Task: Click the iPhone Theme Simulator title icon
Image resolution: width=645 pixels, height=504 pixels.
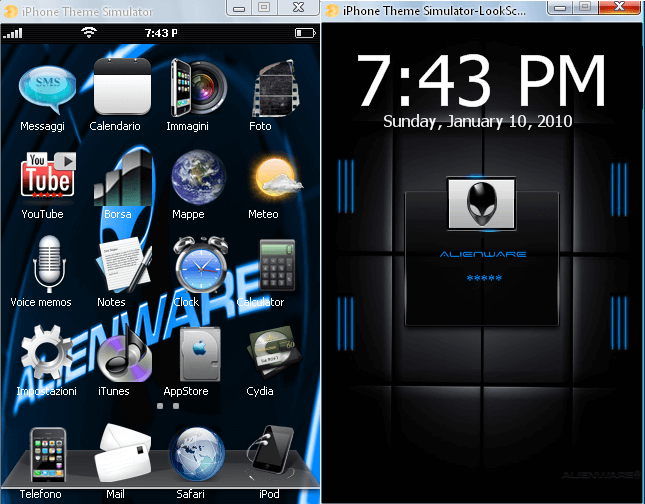Action: [x=10, y=11]
